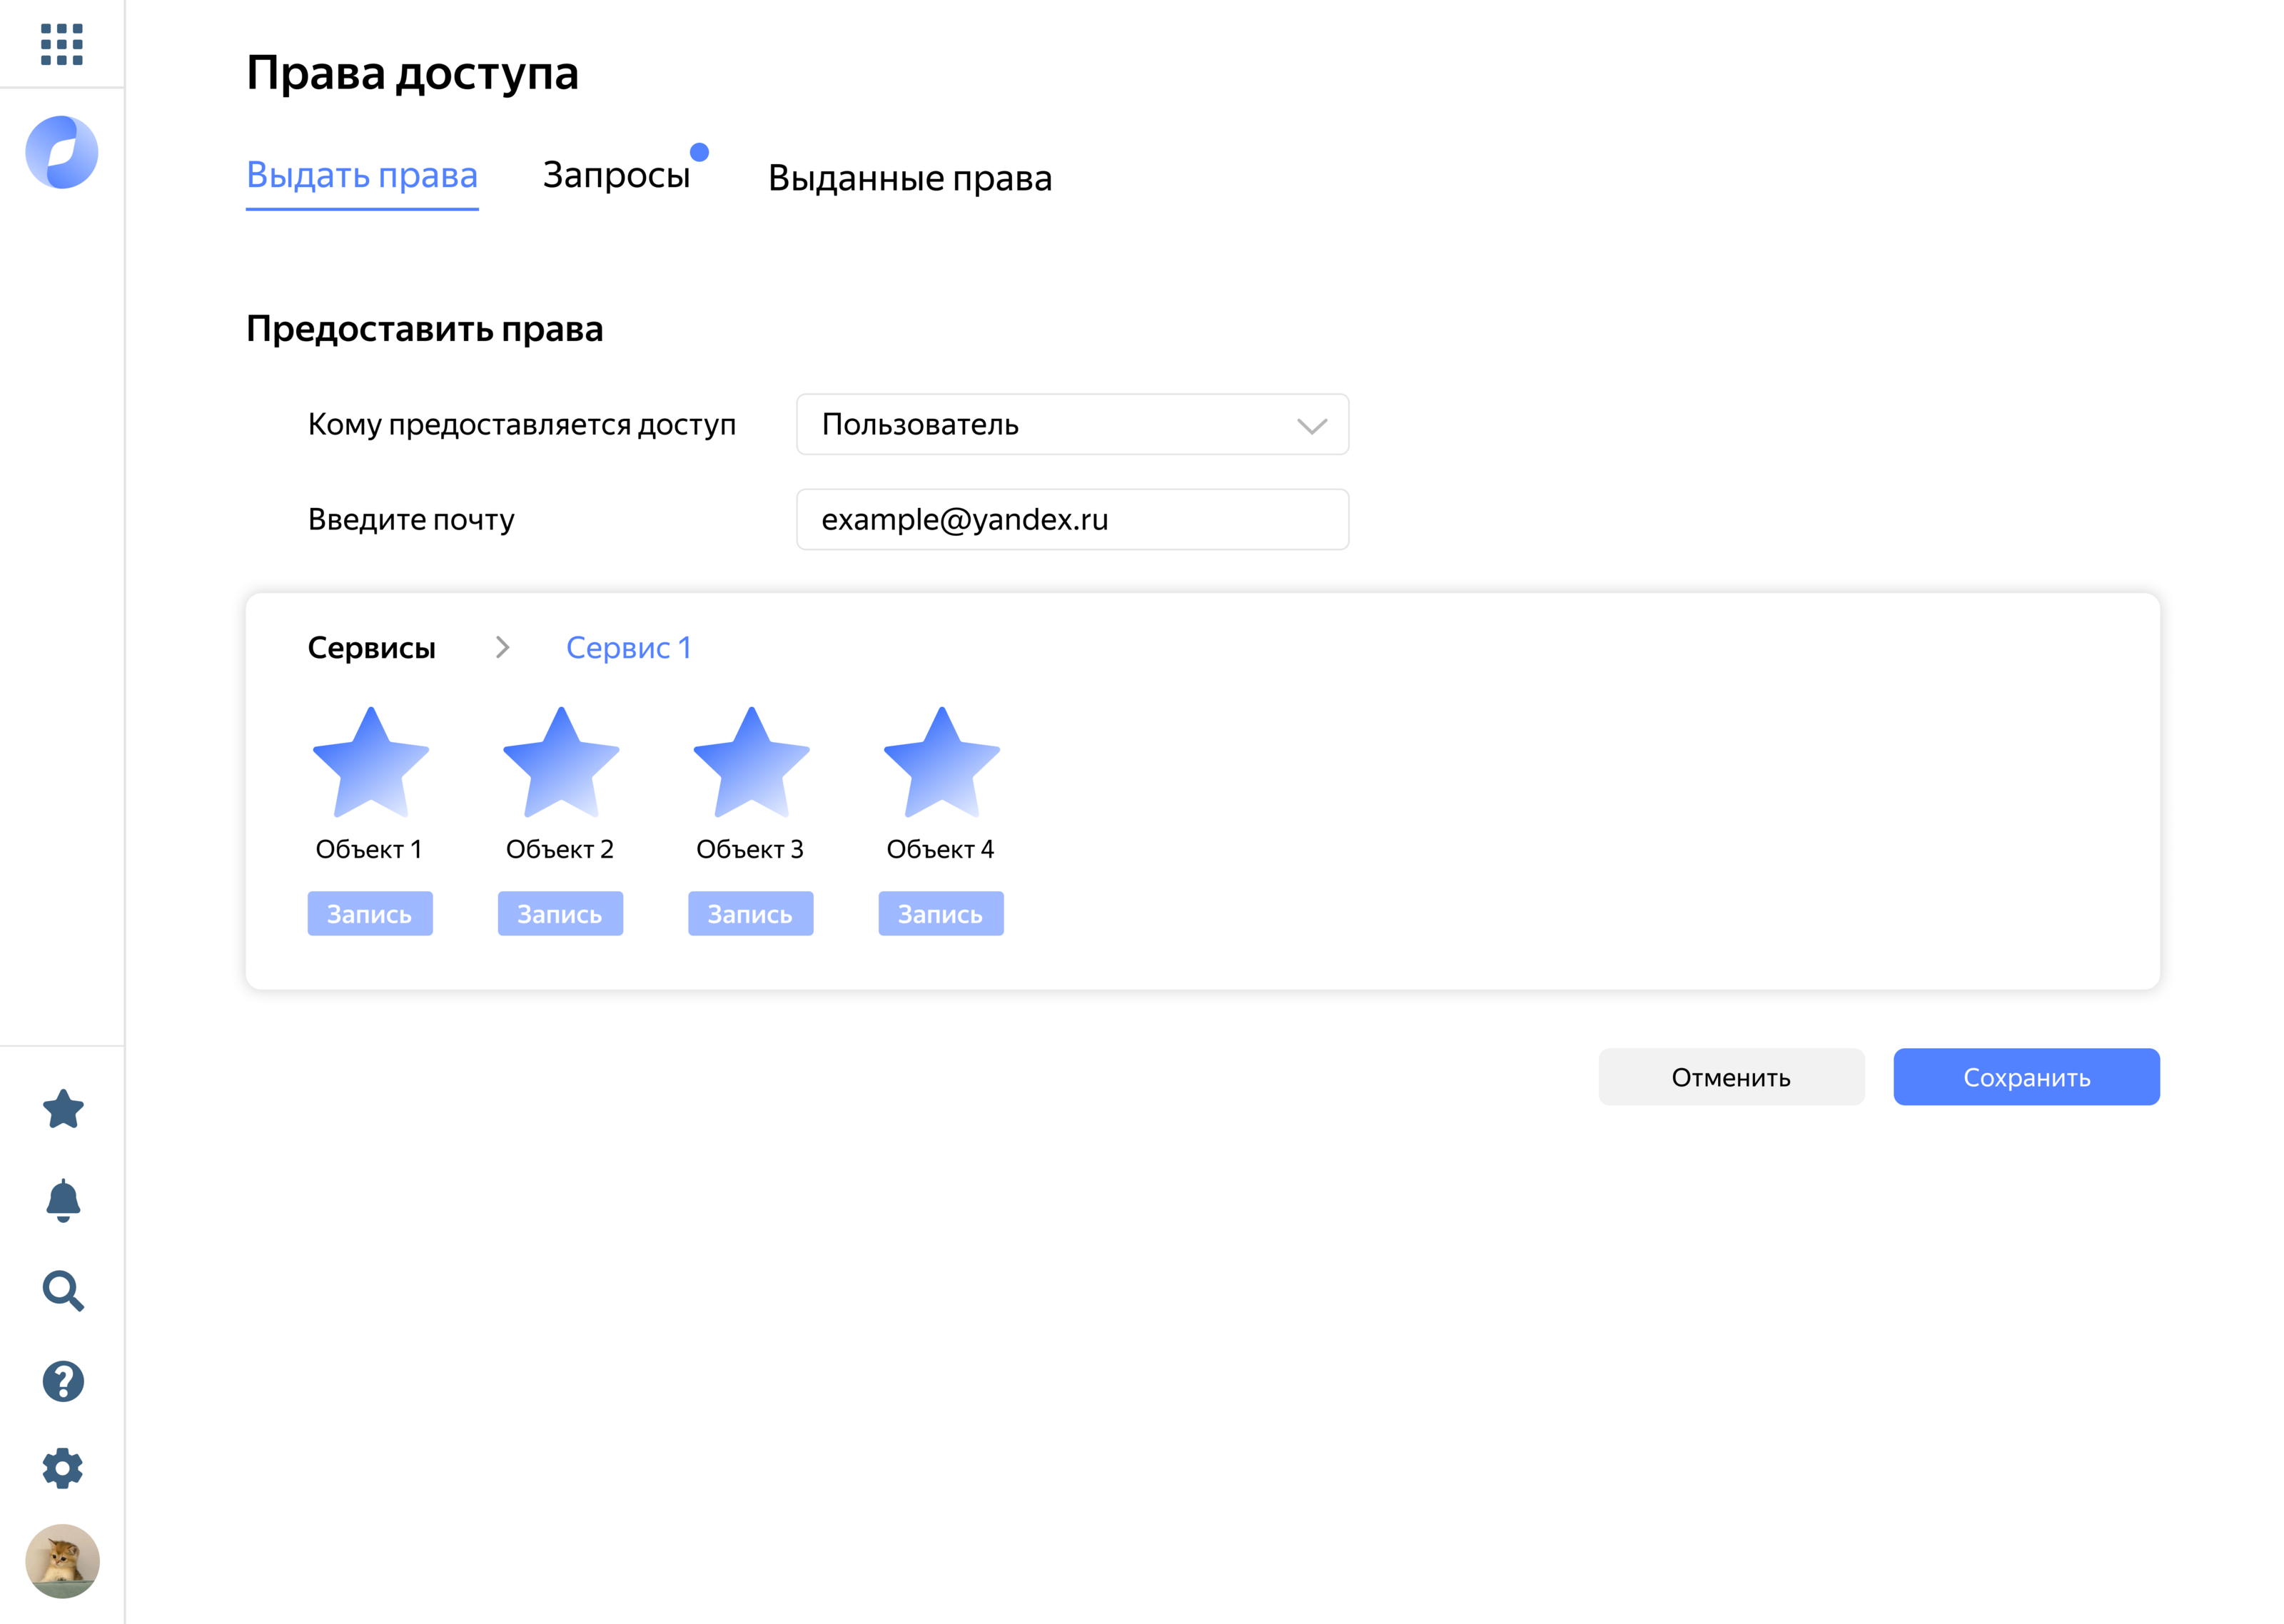Open the Пользователь access type dropdown
The width and height of the screenshot is (2284, 1624).
pyautogui.click(x=1072, y=425)
